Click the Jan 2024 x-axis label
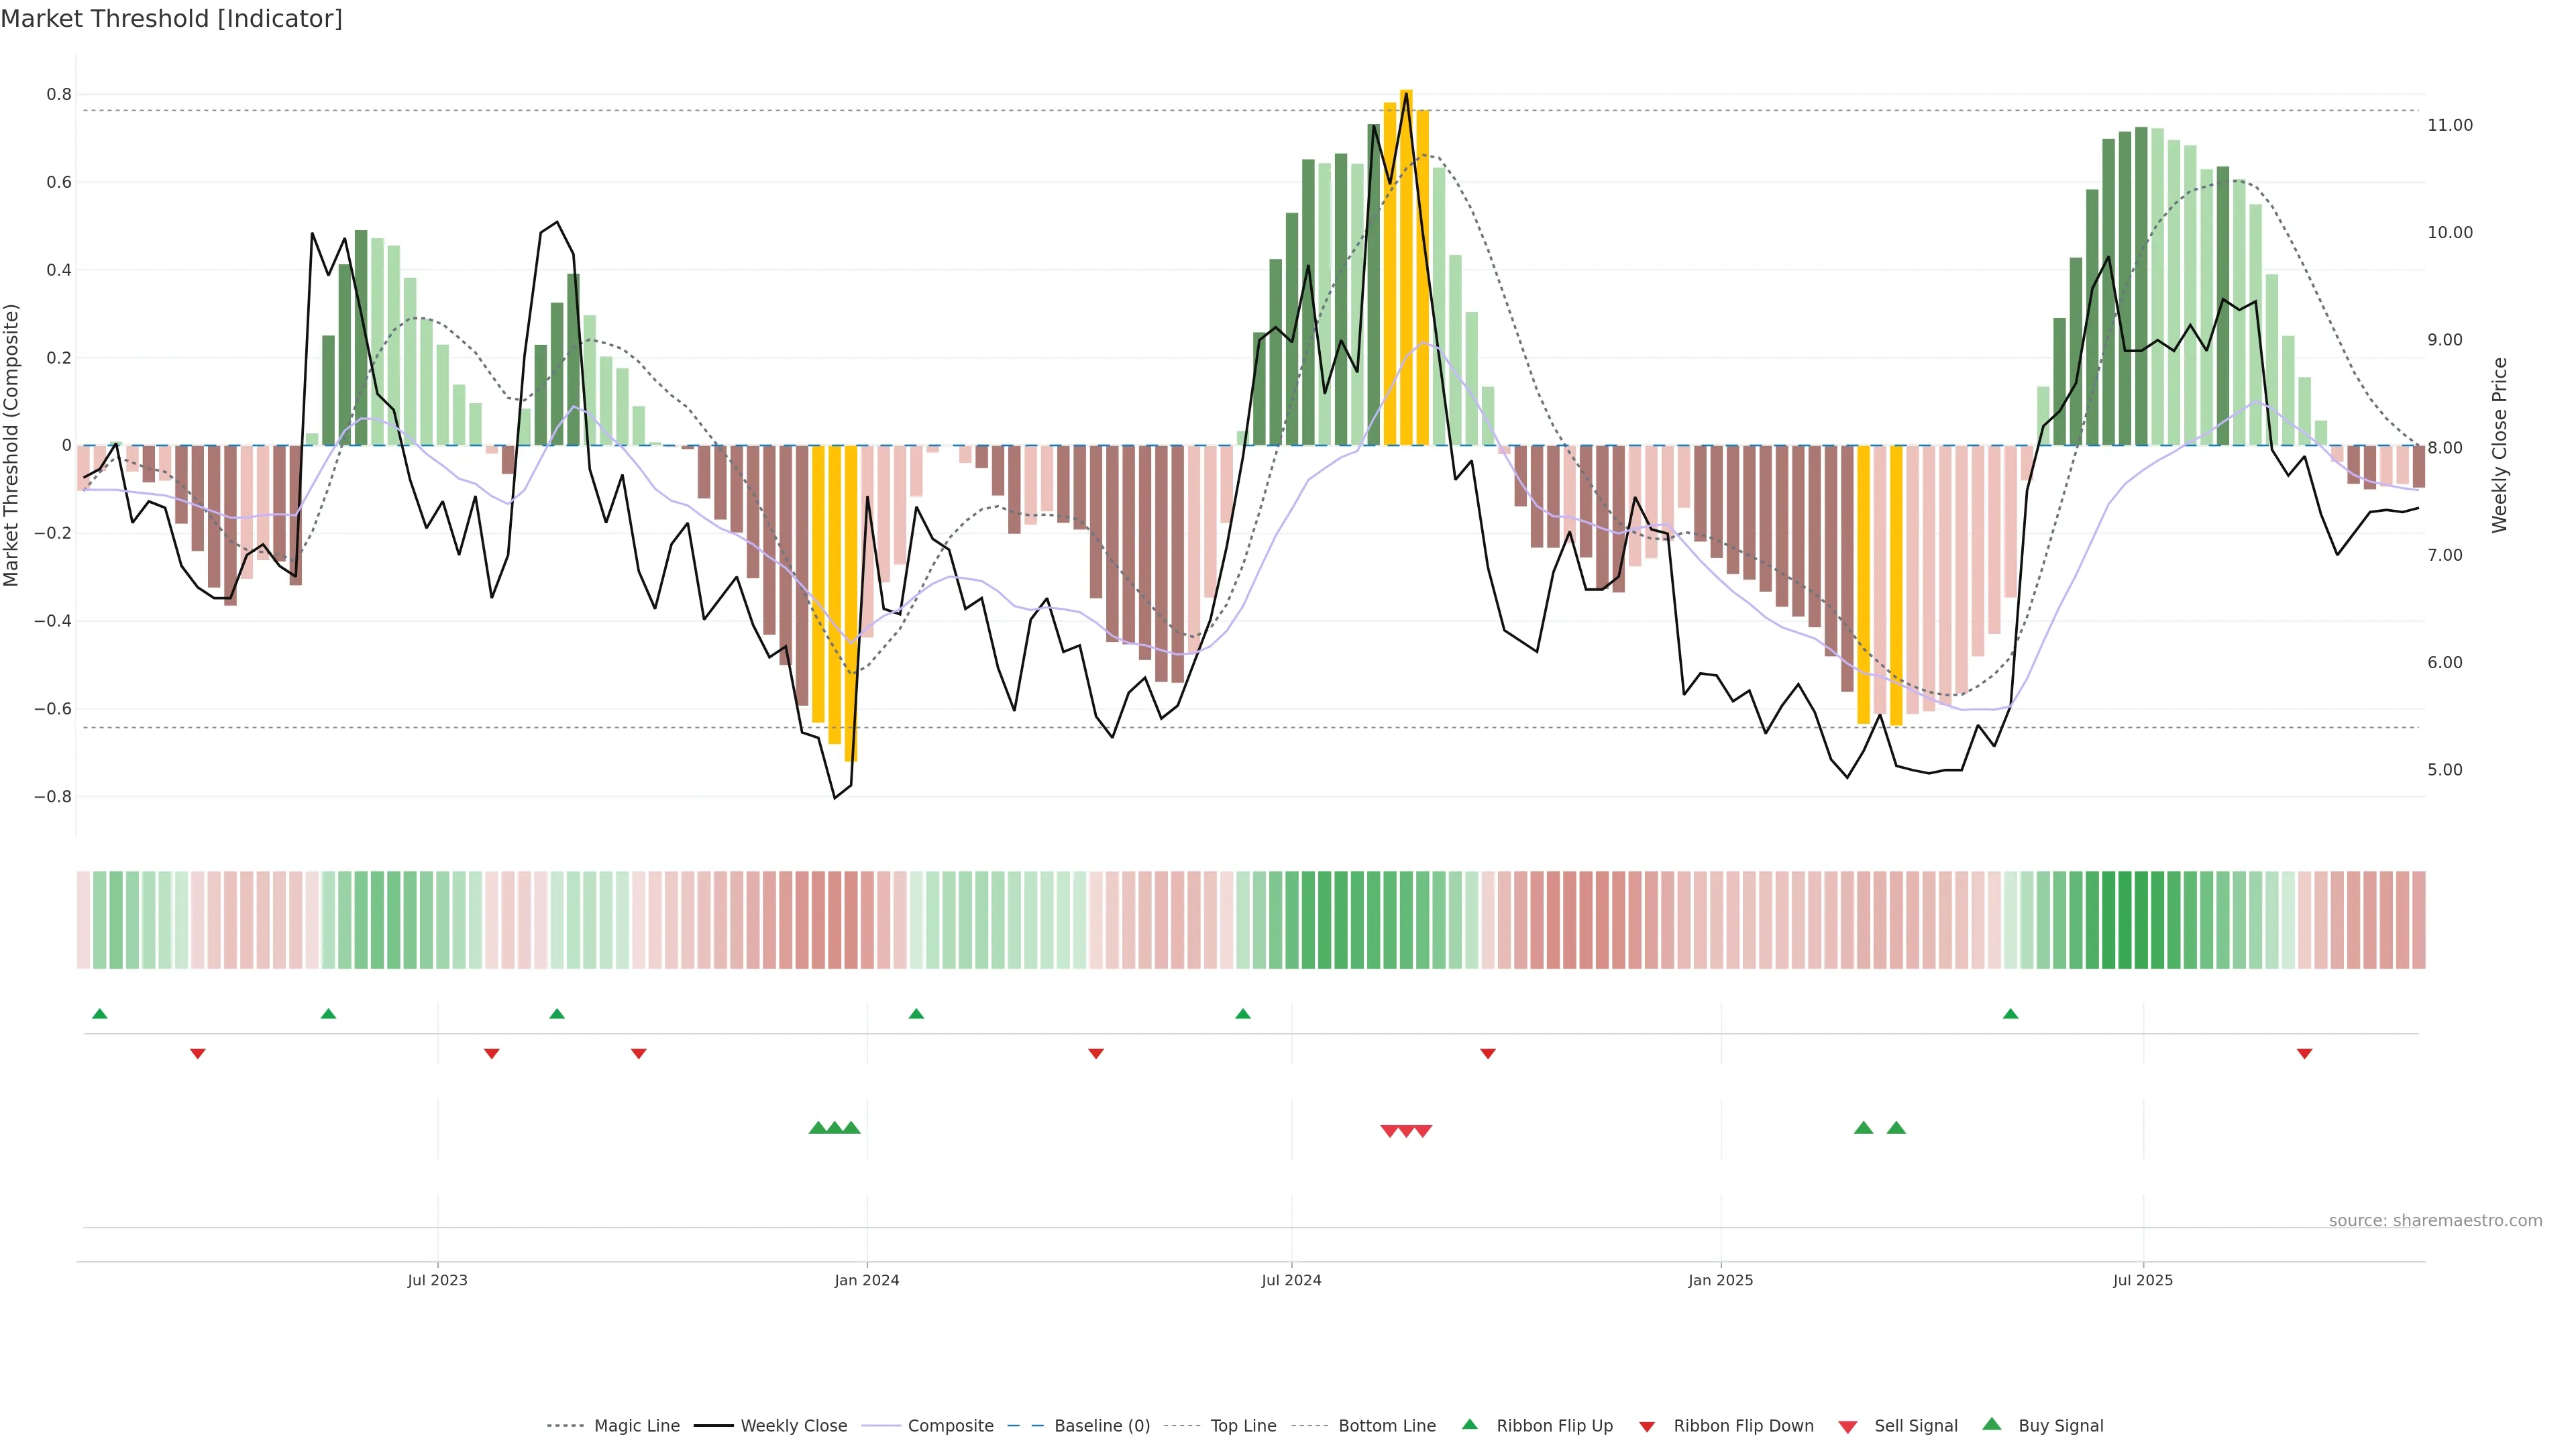 click(x=867, y=1280)
